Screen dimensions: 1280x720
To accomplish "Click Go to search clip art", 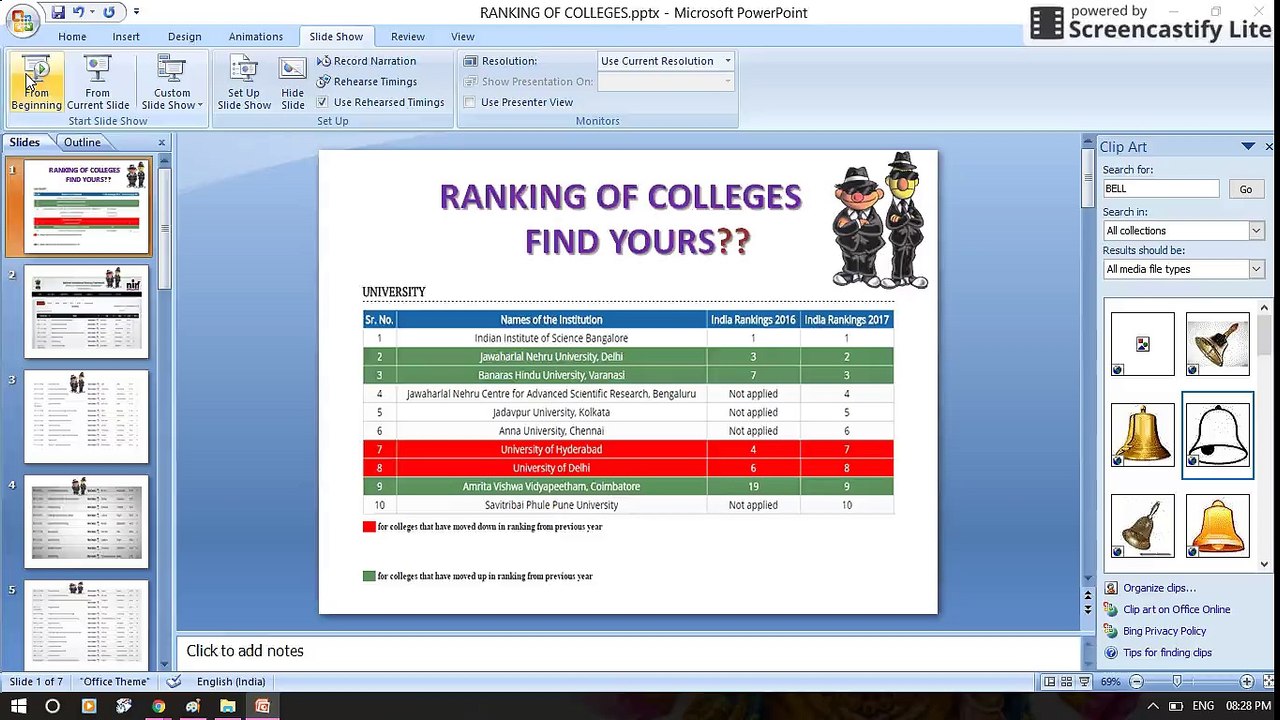I will (1246, 189).
